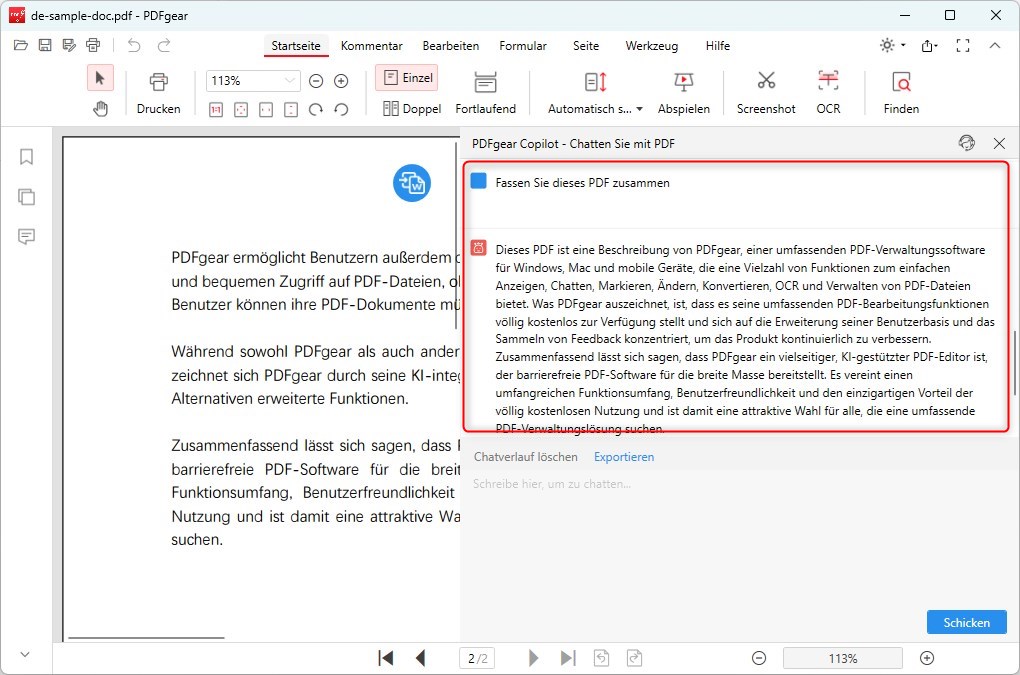Rotate page clockwise
This screenshot has width=1020, height=675.
point(316,109)
